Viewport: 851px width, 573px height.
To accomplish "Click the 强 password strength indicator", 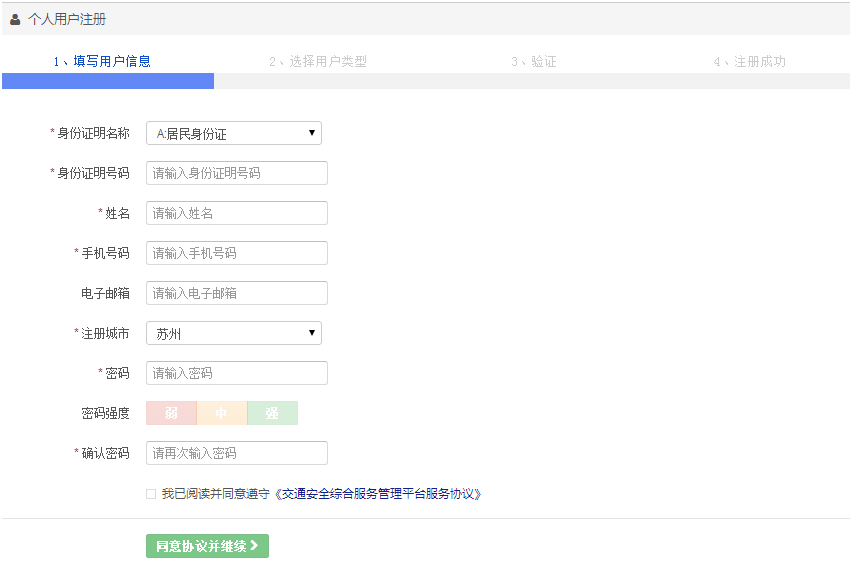I will (272, 413).
